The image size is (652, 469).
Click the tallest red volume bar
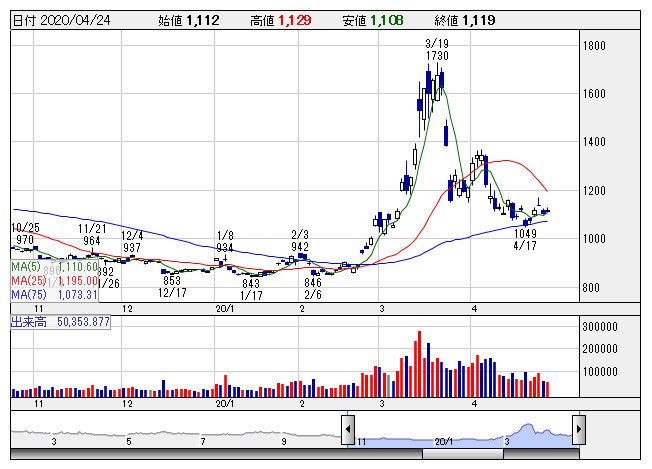coord(419,365)
